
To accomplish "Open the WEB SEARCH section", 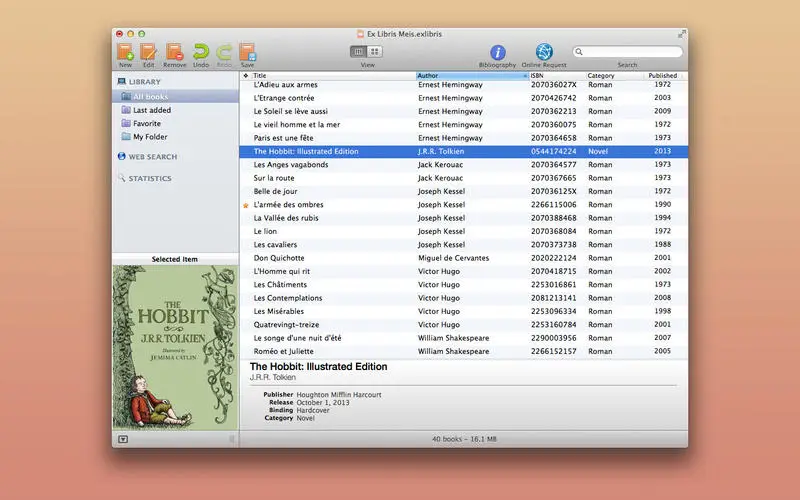I will [153, 157].
